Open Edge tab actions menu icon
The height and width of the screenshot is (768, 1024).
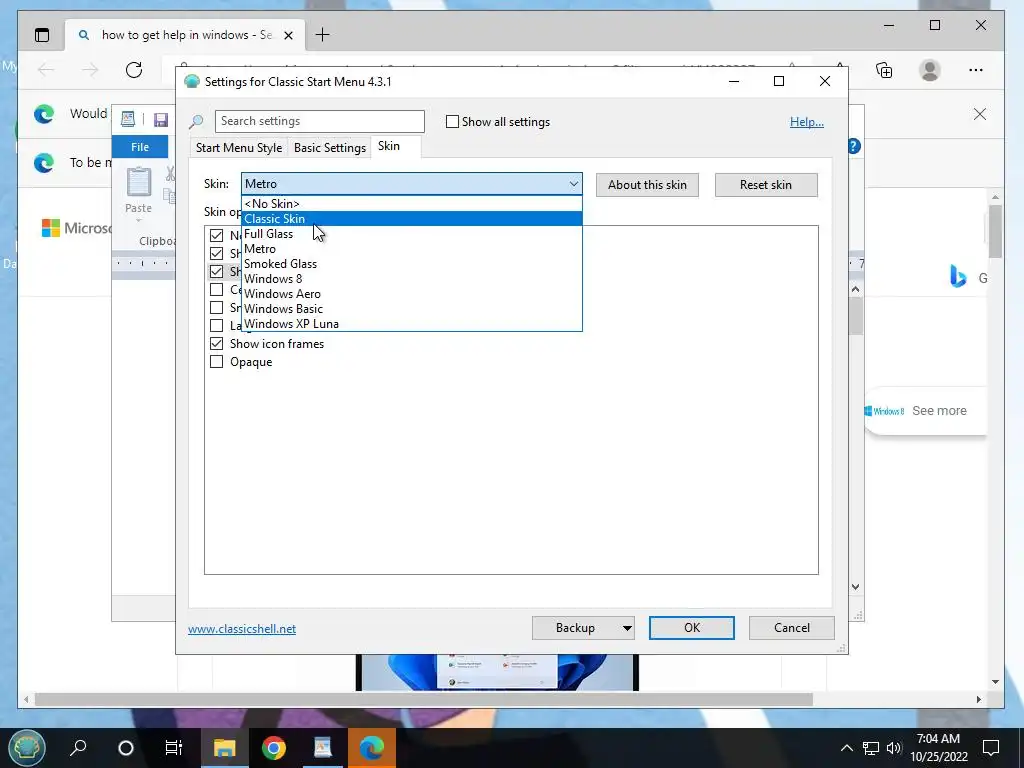[x=42, y=35]
